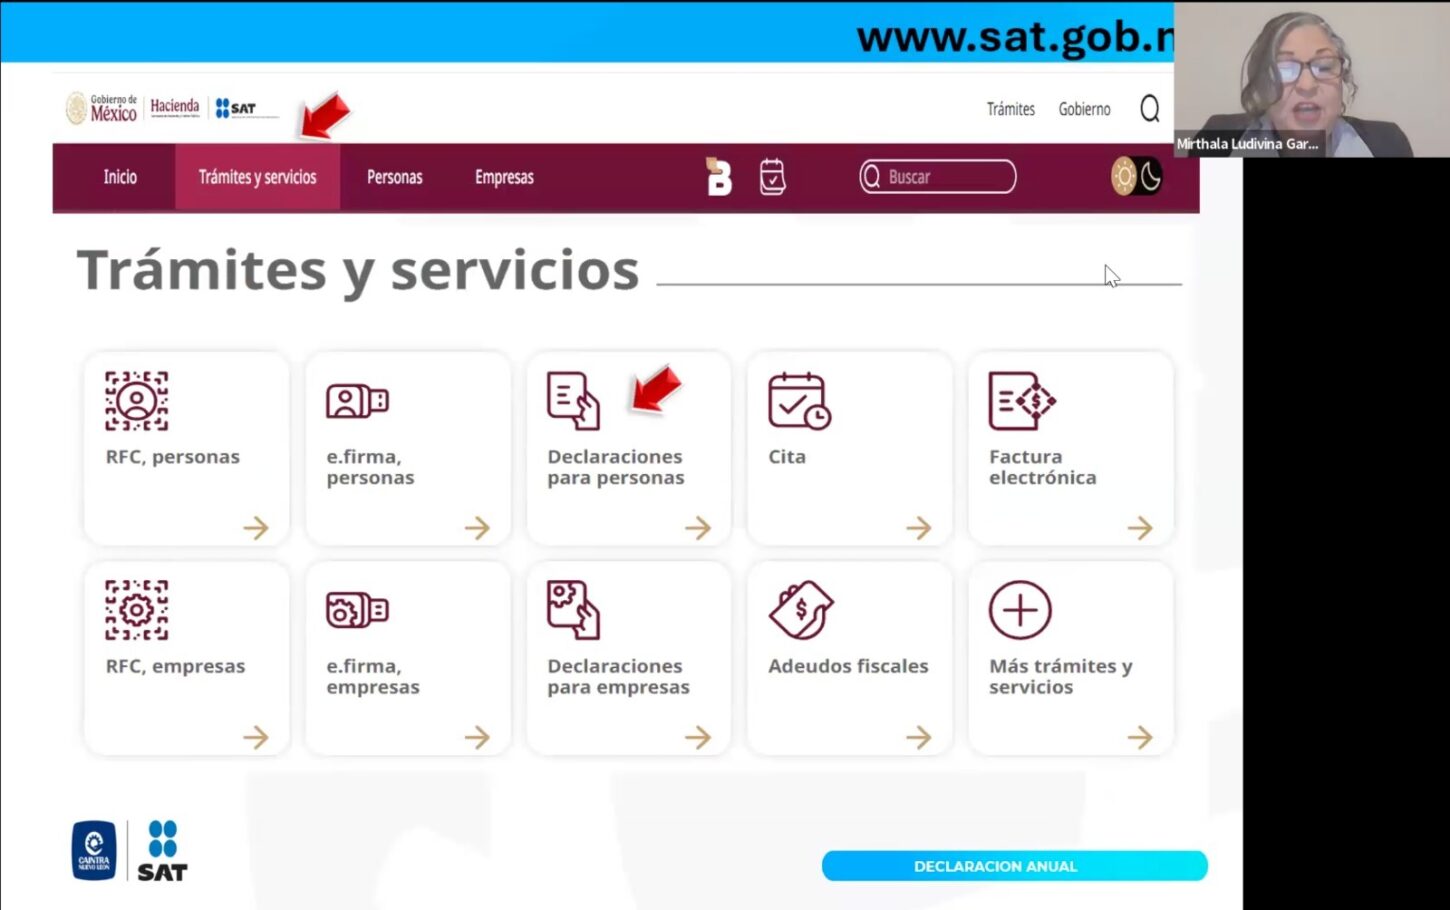Image resolution: width=1450 pixels, height=910 pixels.
Task: Open the calendar icon in navigation bar
Action: pyautogui.click(x=772, y=177)
